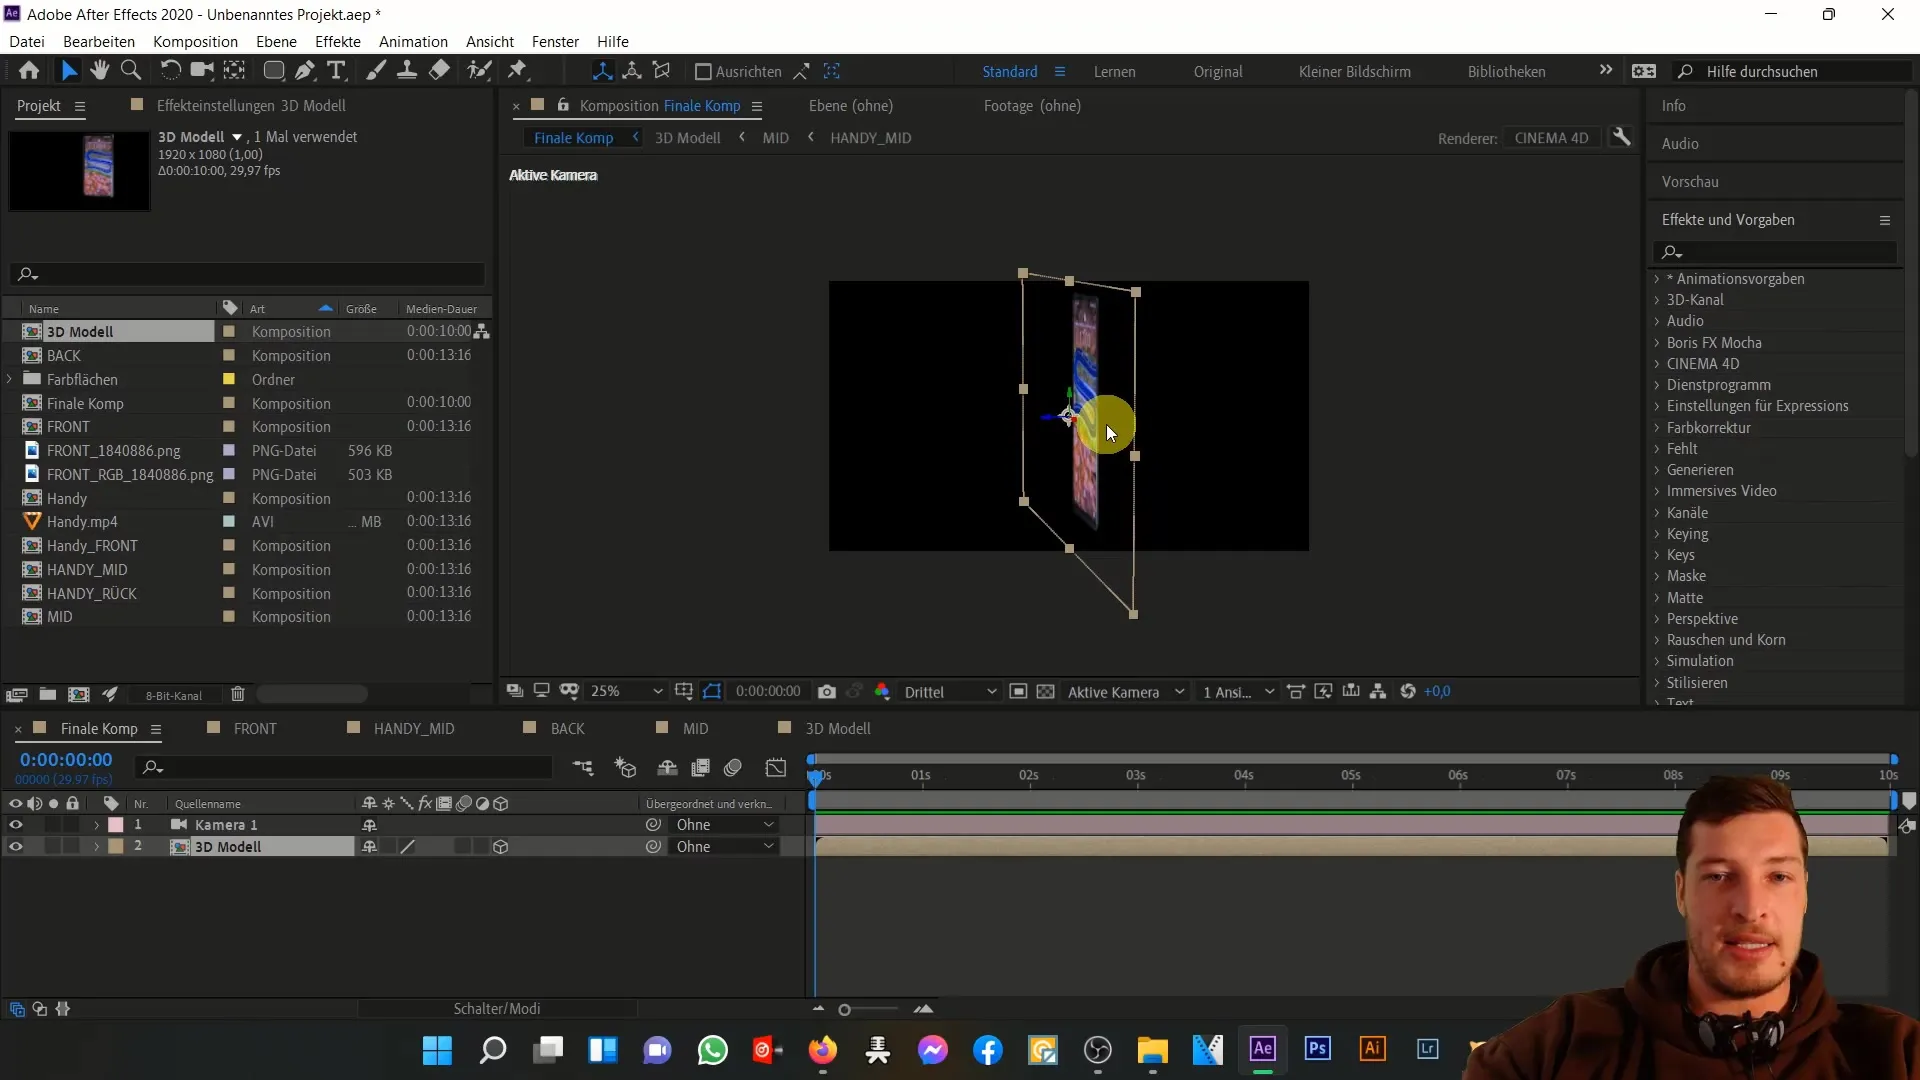Open the Komposition menu
This screenshot has width=1920, height=1080.
pyautogui.click(x=195, y=41)
